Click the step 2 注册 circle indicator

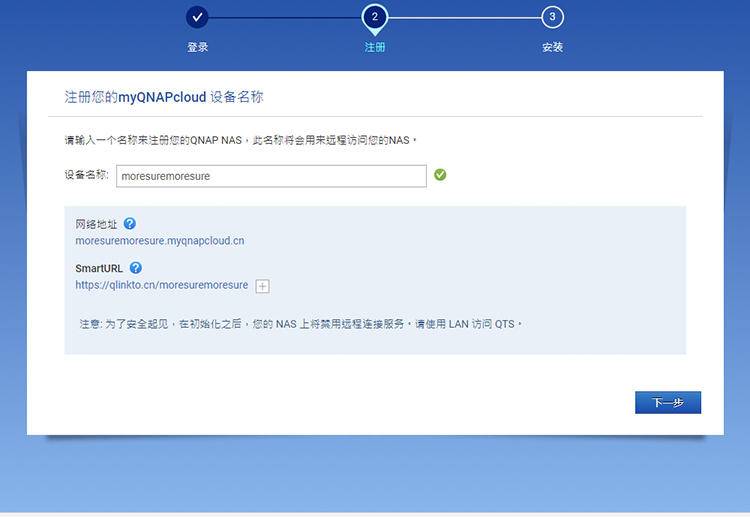coord(375,17)
